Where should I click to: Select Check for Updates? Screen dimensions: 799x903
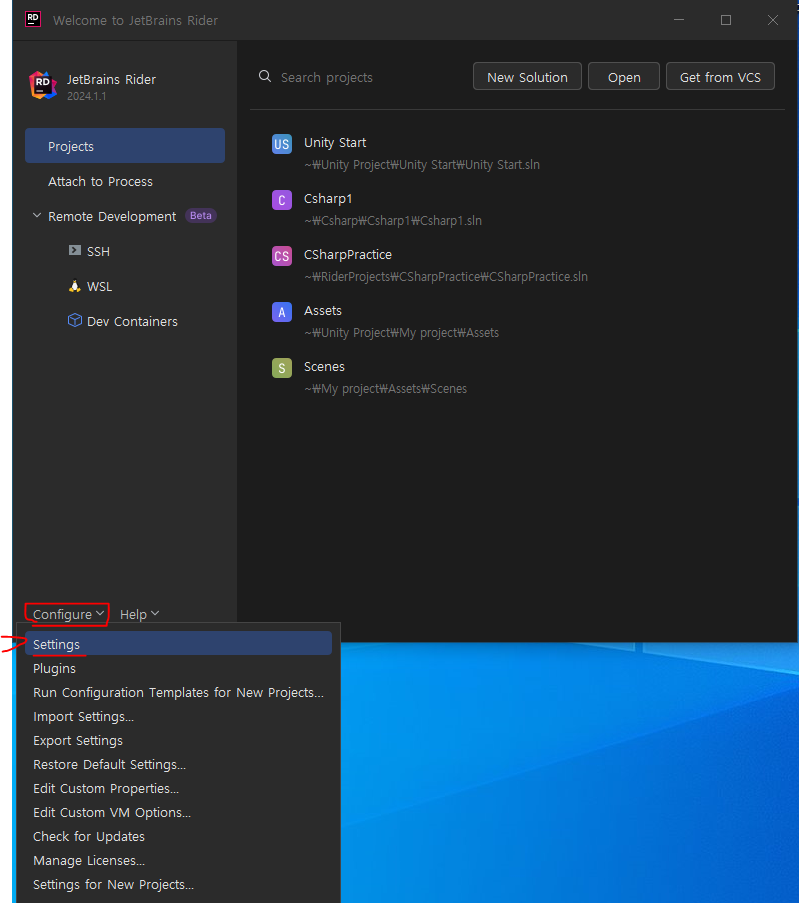coord(179,836)
